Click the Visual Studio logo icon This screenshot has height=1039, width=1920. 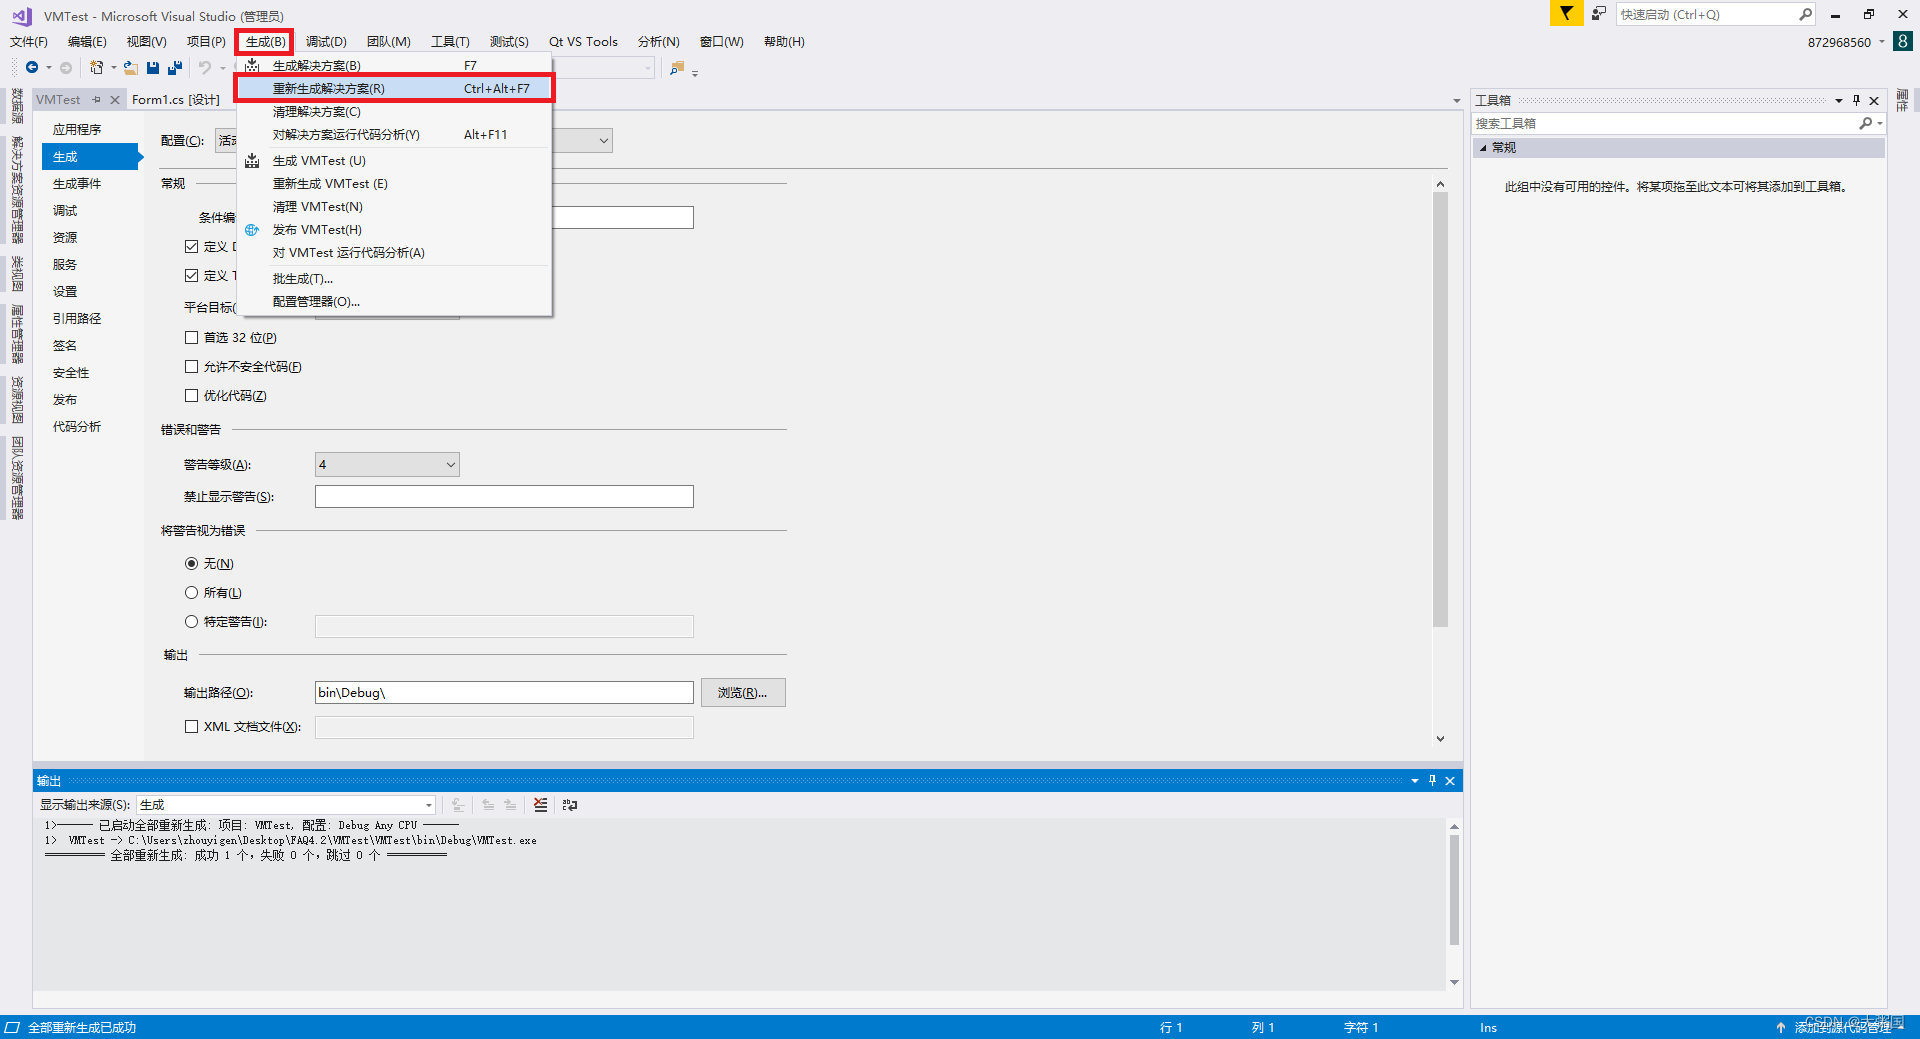pos(22,15)
